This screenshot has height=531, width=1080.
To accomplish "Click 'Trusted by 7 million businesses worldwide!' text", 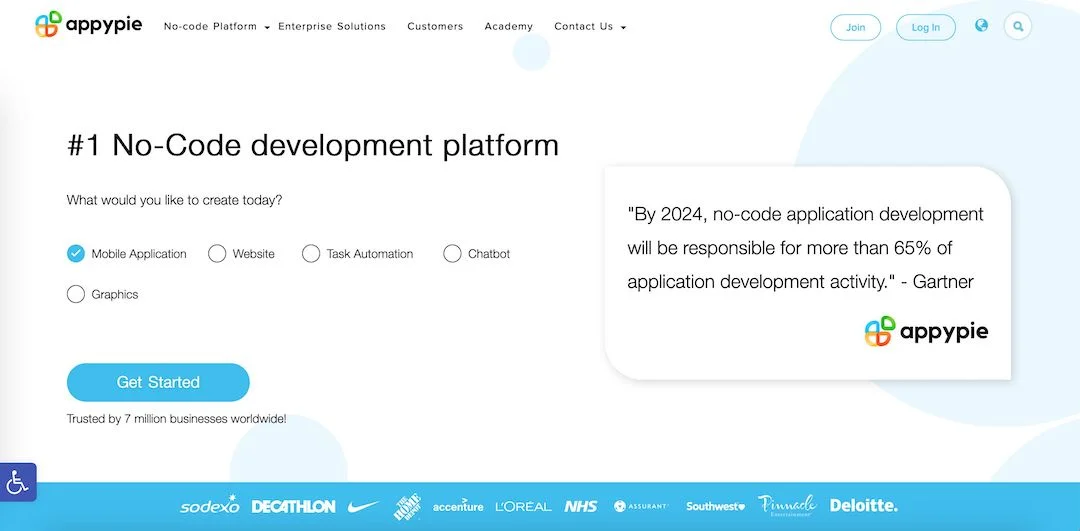I will [x=176, y=419].
